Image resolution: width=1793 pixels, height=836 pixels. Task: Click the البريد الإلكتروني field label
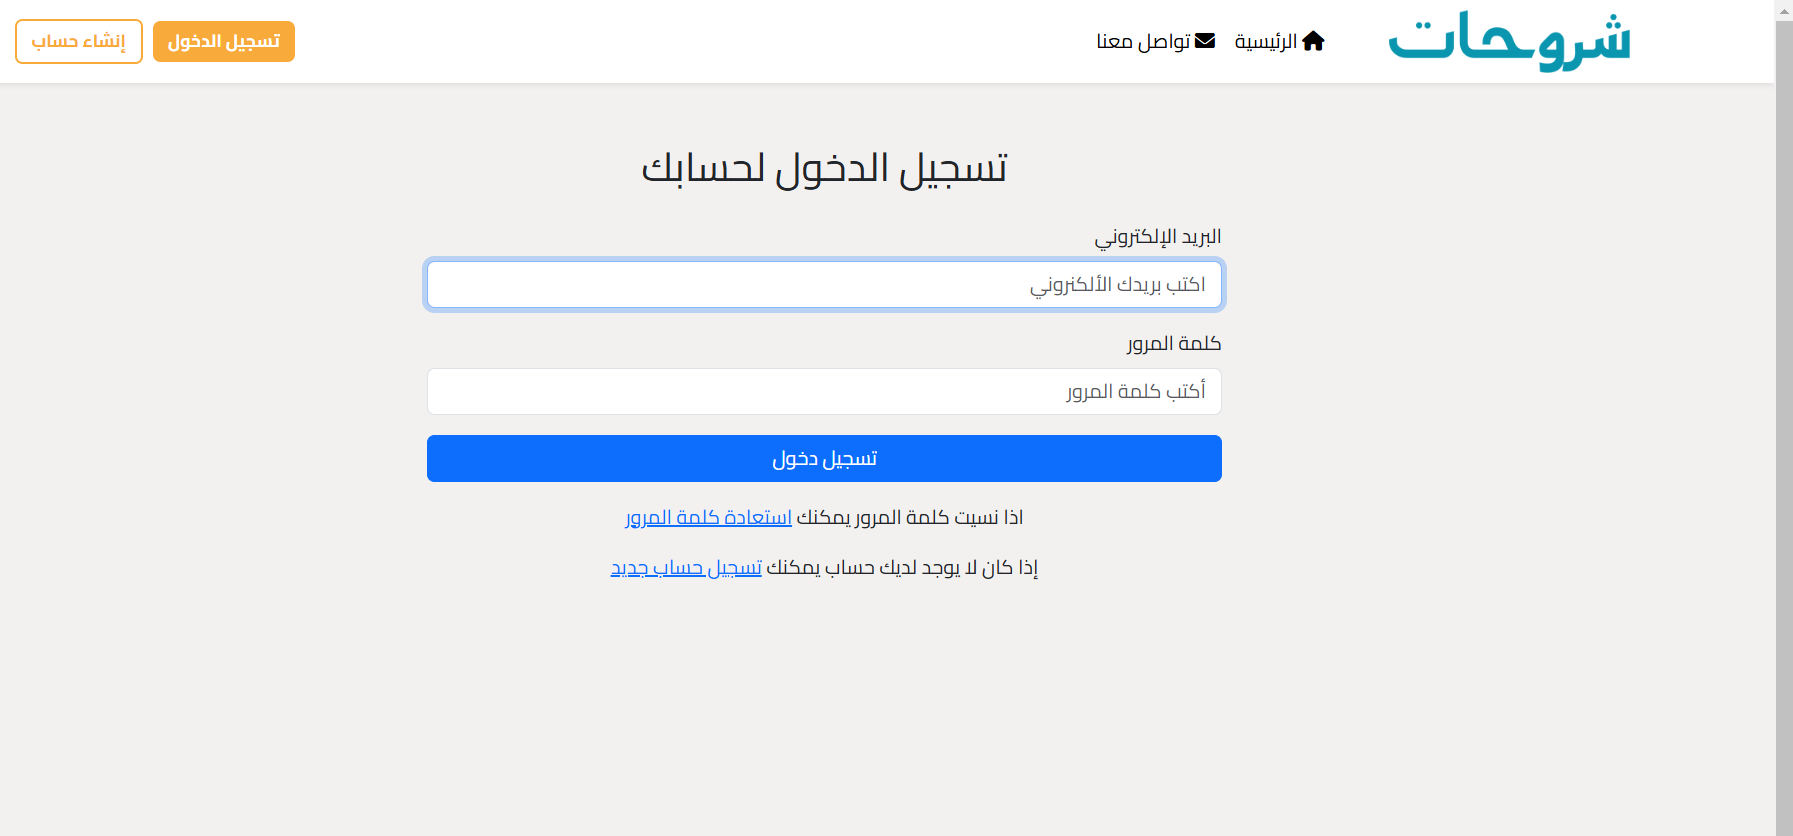click(1157, 237)
